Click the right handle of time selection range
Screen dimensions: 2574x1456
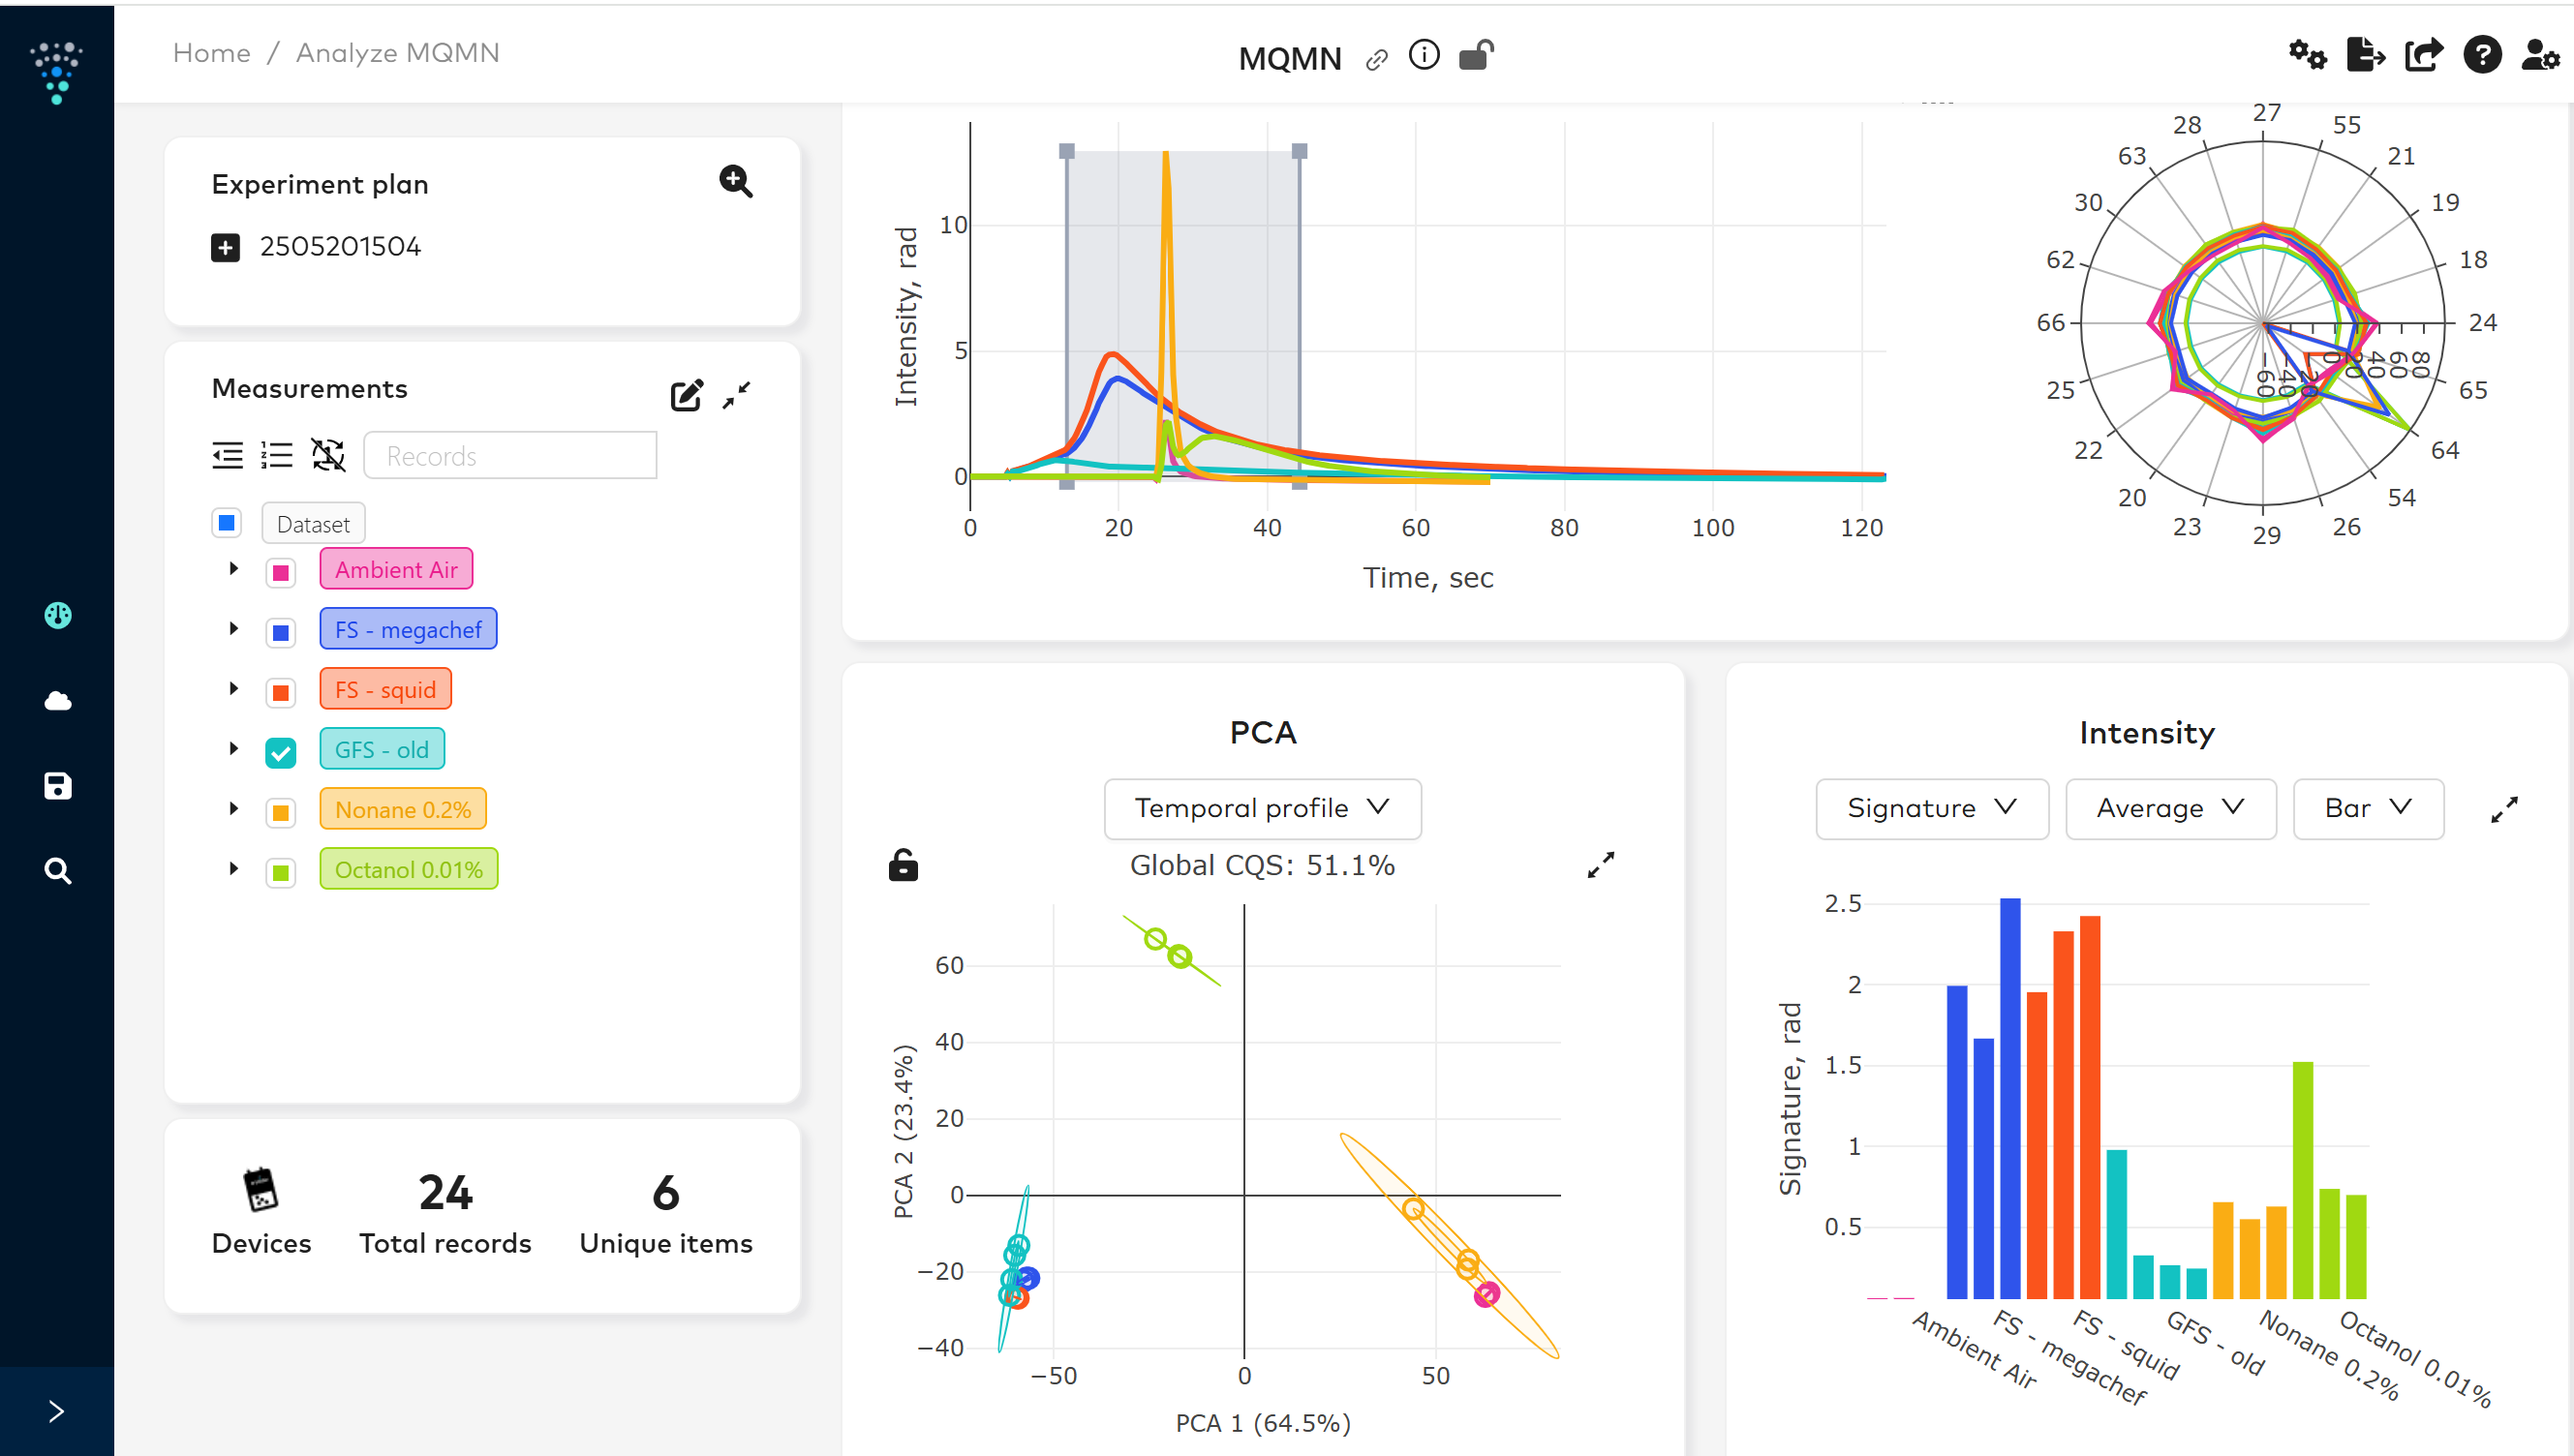tap(1299, 152)
